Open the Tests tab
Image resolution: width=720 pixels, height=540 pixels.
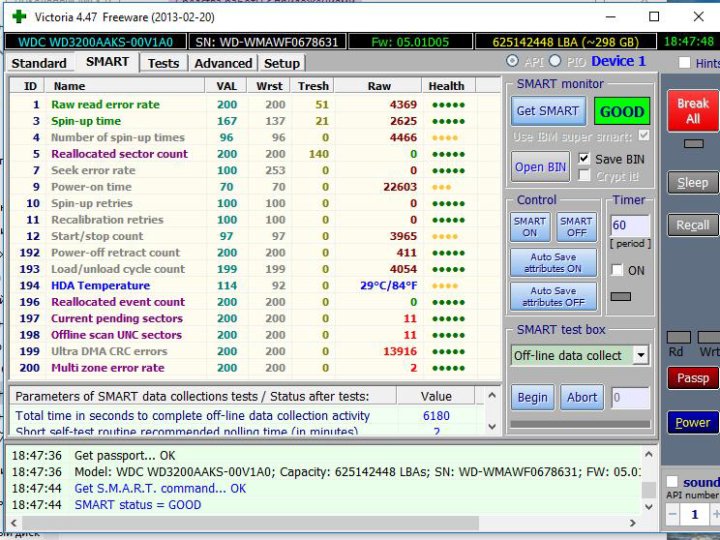(x=163, y=63)
